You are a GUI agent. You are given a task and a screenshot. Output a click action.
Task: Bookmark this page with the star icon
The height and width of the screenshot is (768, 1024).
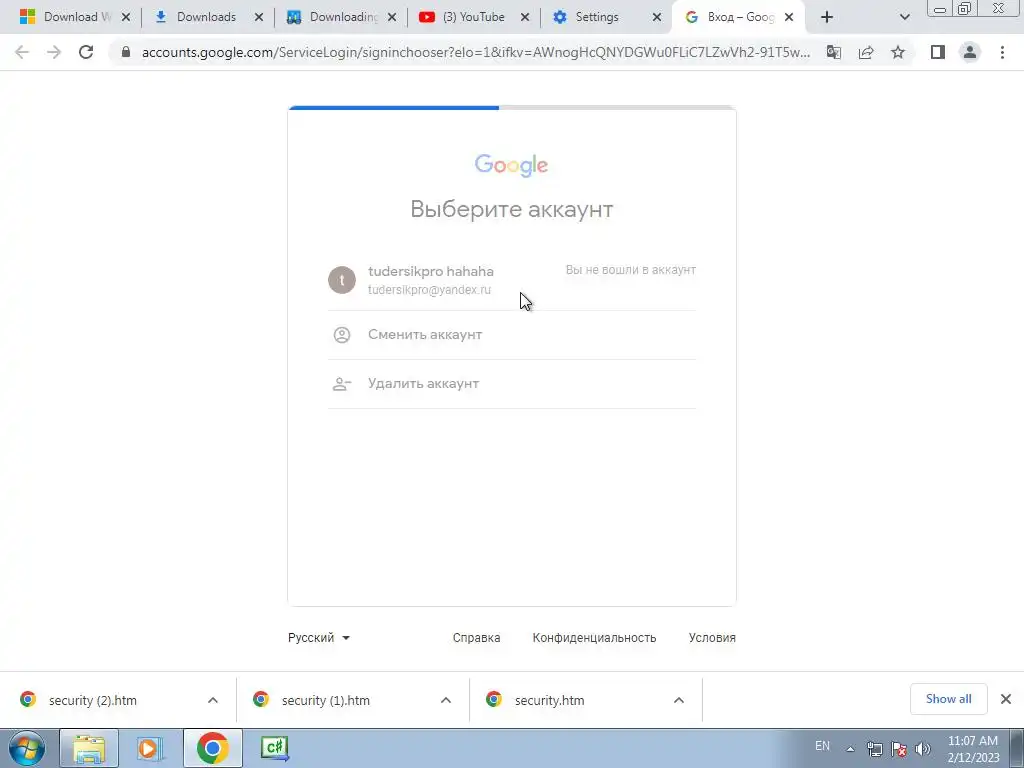[898, 52]
